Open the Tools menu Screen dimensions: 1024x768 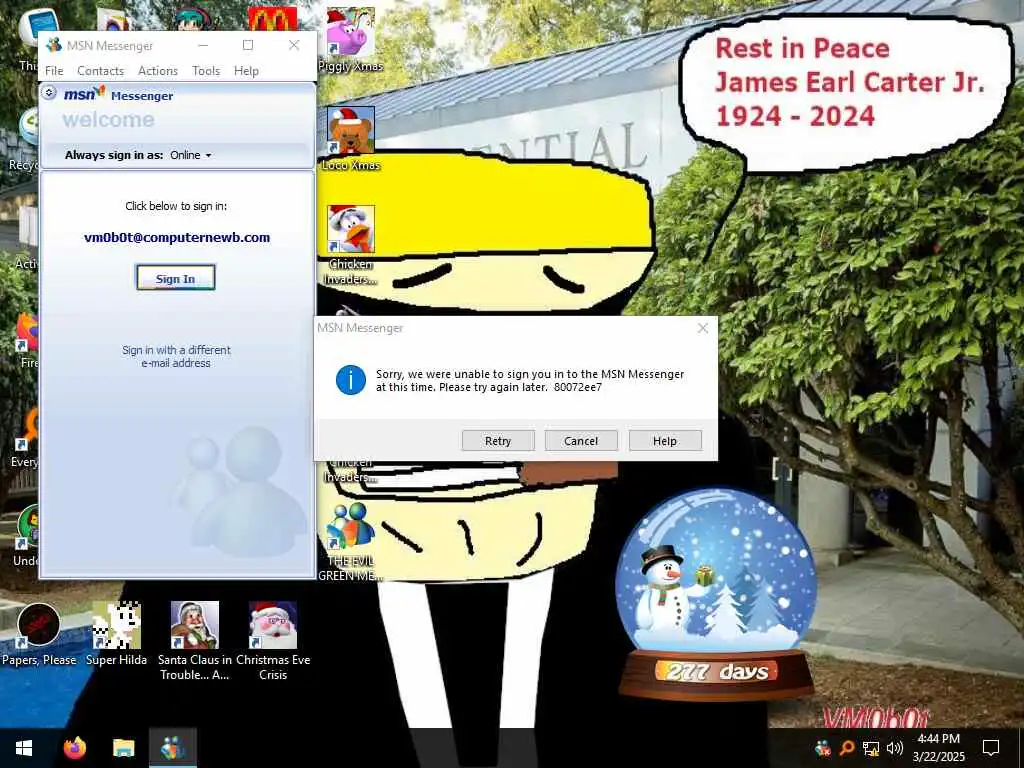[206, 71]
